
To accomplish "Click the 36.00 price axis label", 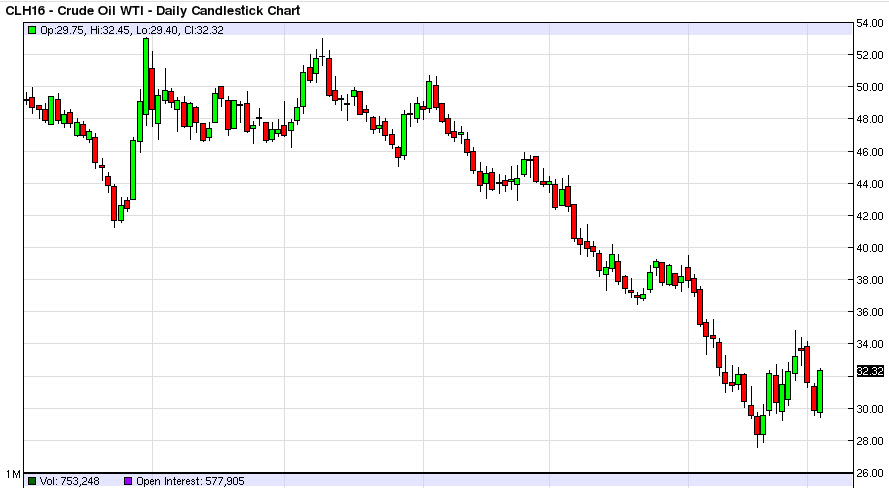I will click(870, 312).
